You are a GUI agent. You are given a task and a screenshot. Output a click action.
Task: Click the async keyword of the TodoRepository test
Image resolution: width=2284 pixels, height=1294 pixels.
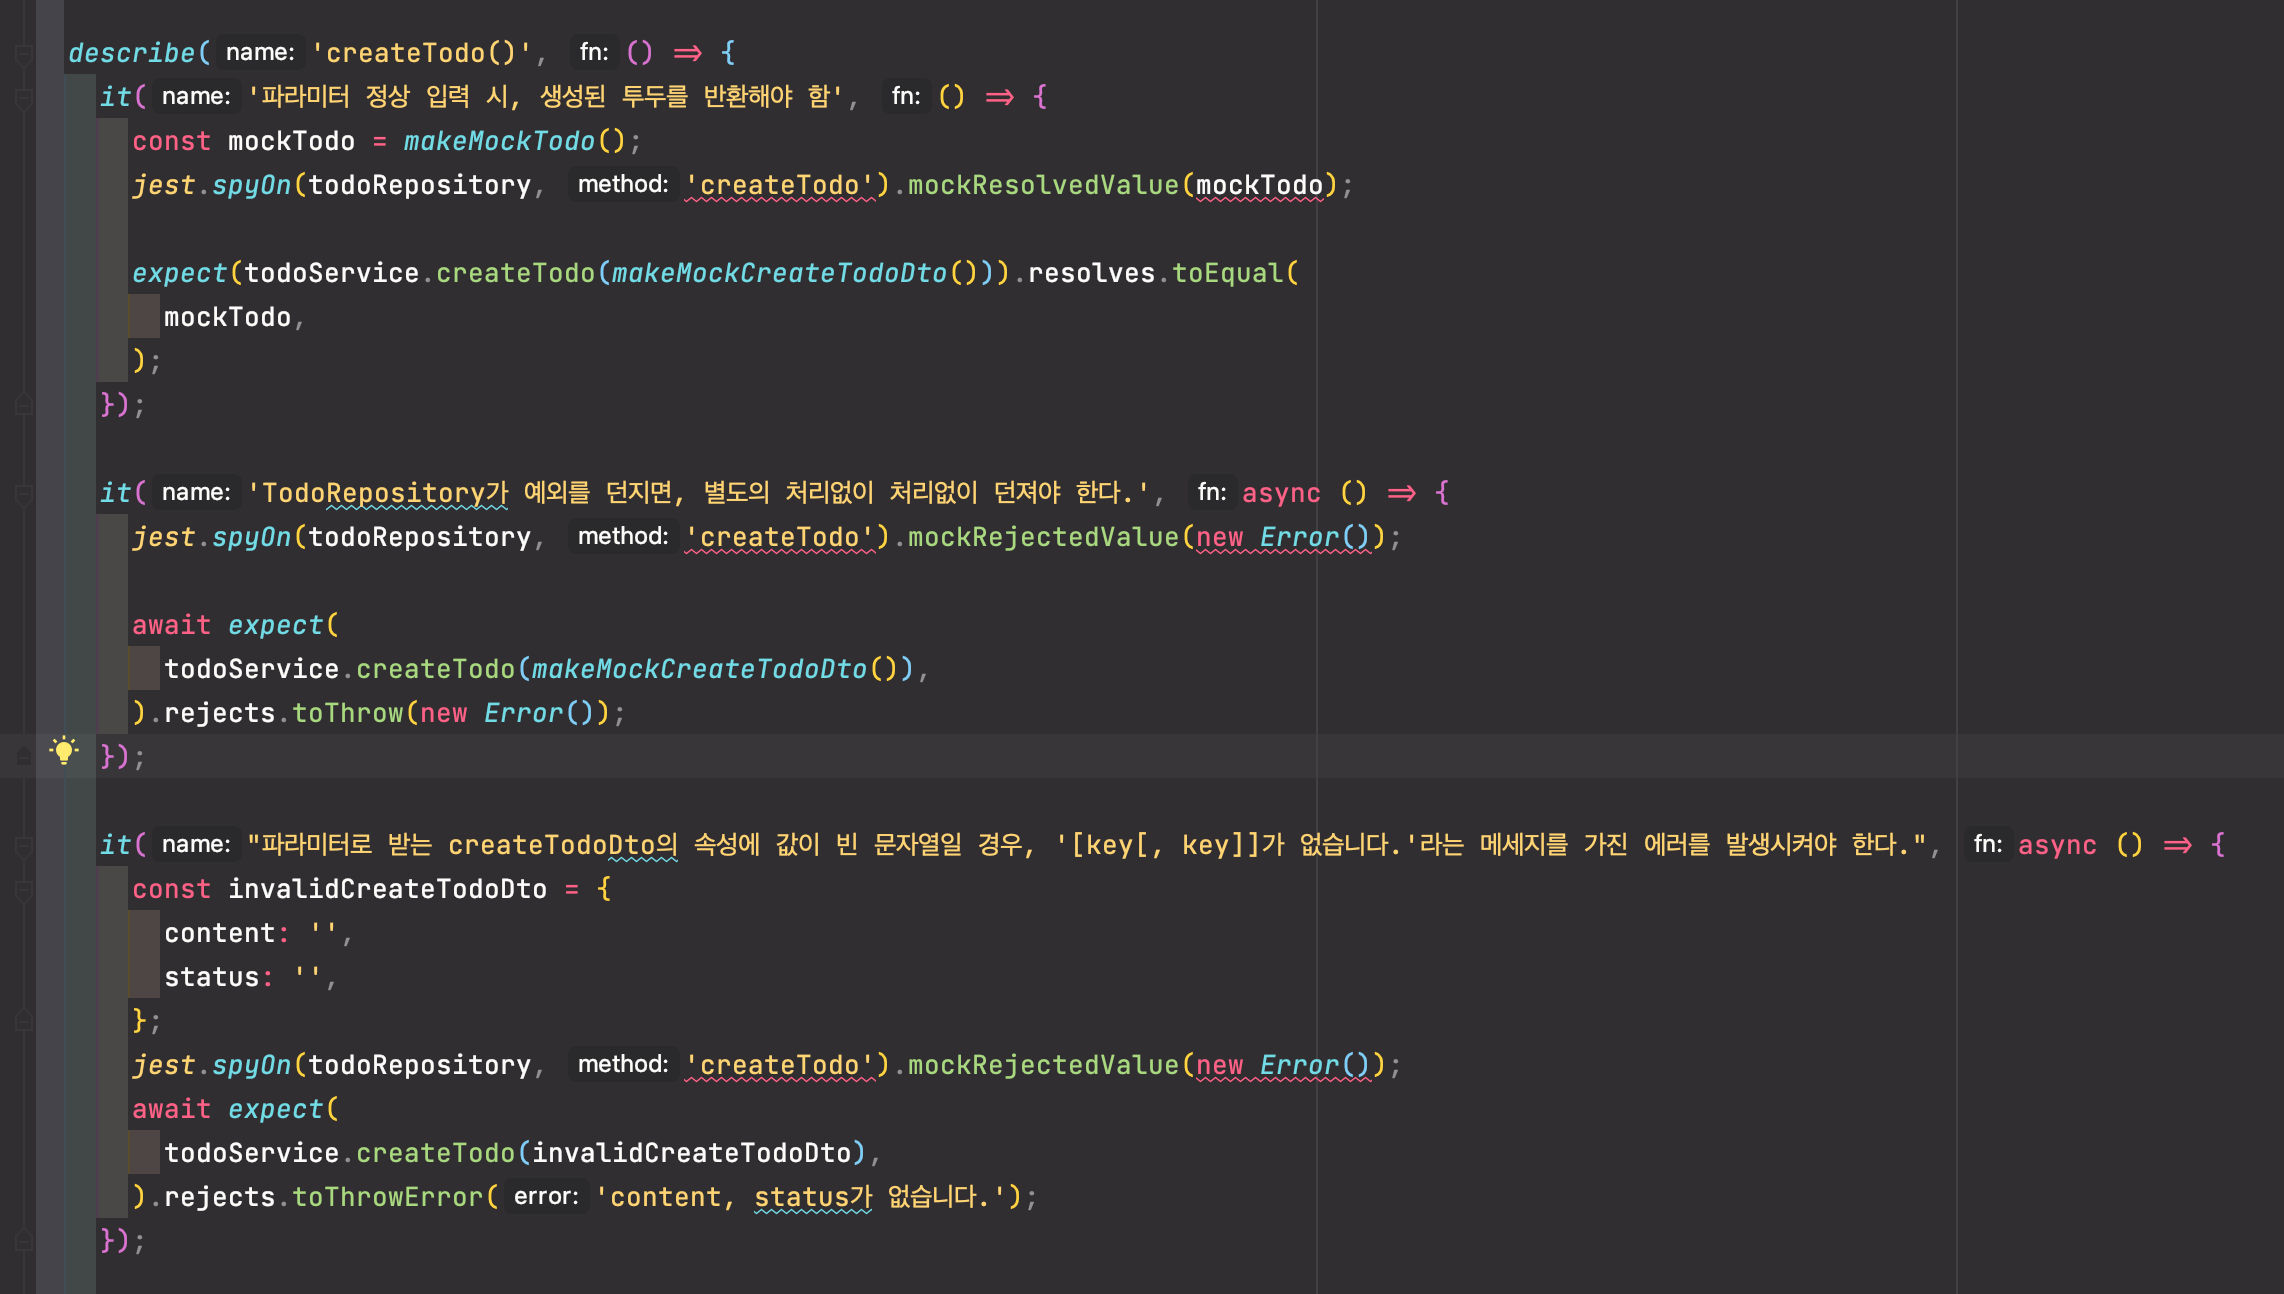(1281, 493)
